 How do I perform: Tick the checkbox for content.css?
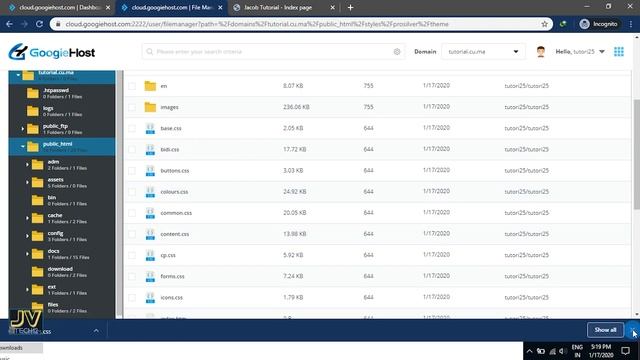point(132,234)
